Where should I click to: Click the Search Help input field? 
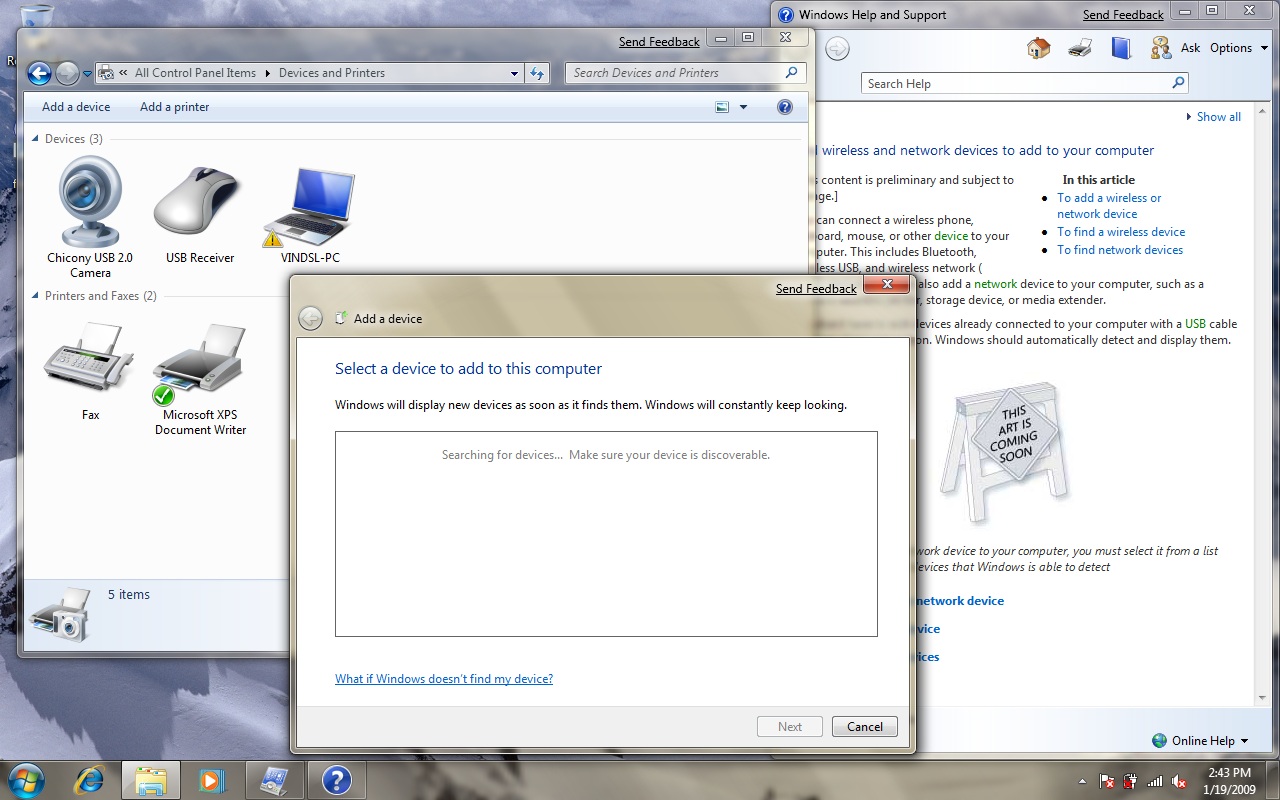(x=1013, y=84)
